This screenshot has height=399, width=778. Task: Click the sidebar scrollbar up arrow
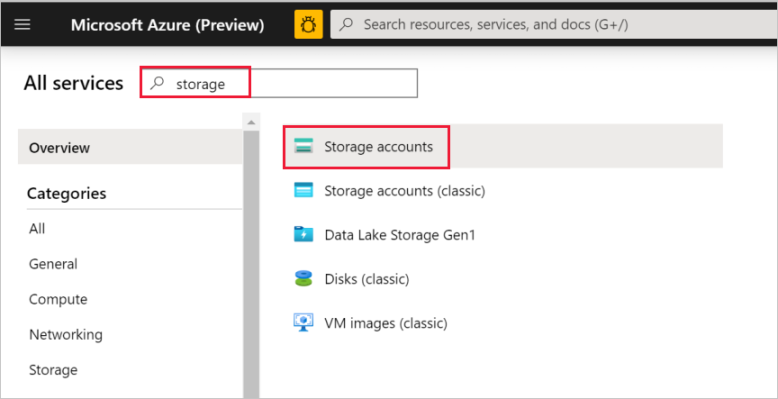(x=251, y=122)
